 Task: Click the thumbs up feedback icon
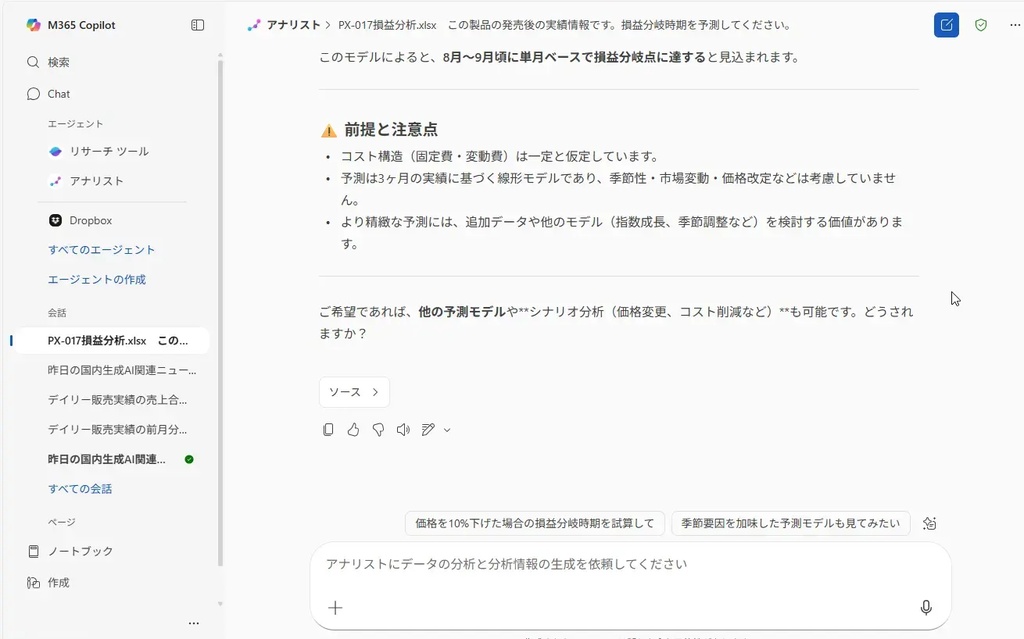pyautogui.click(x=353, y=430)
